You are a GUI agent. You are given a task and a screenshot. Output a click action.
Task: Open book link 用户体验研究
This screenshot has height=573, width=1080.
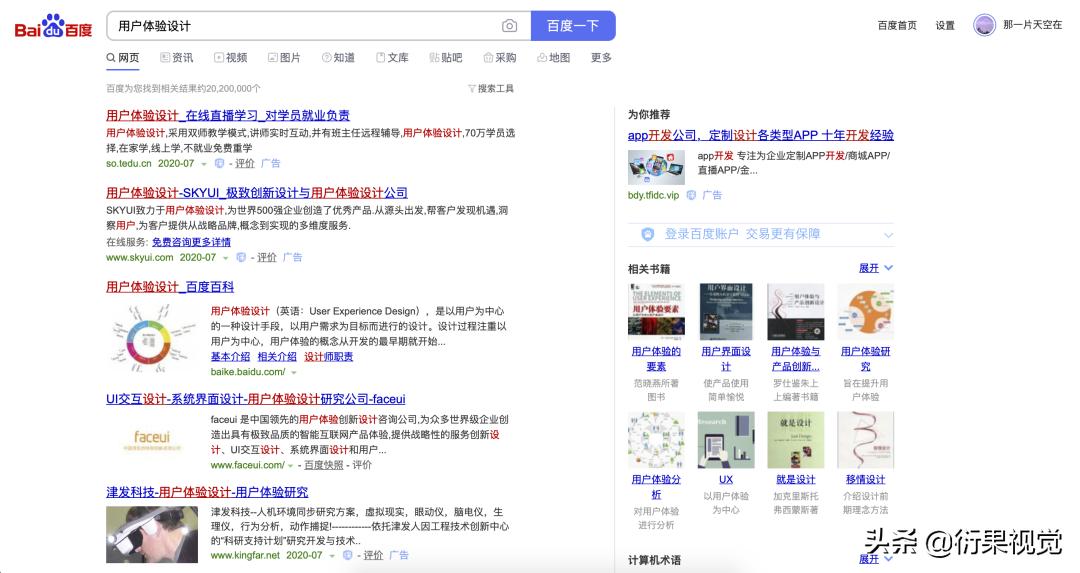point(865,359)
